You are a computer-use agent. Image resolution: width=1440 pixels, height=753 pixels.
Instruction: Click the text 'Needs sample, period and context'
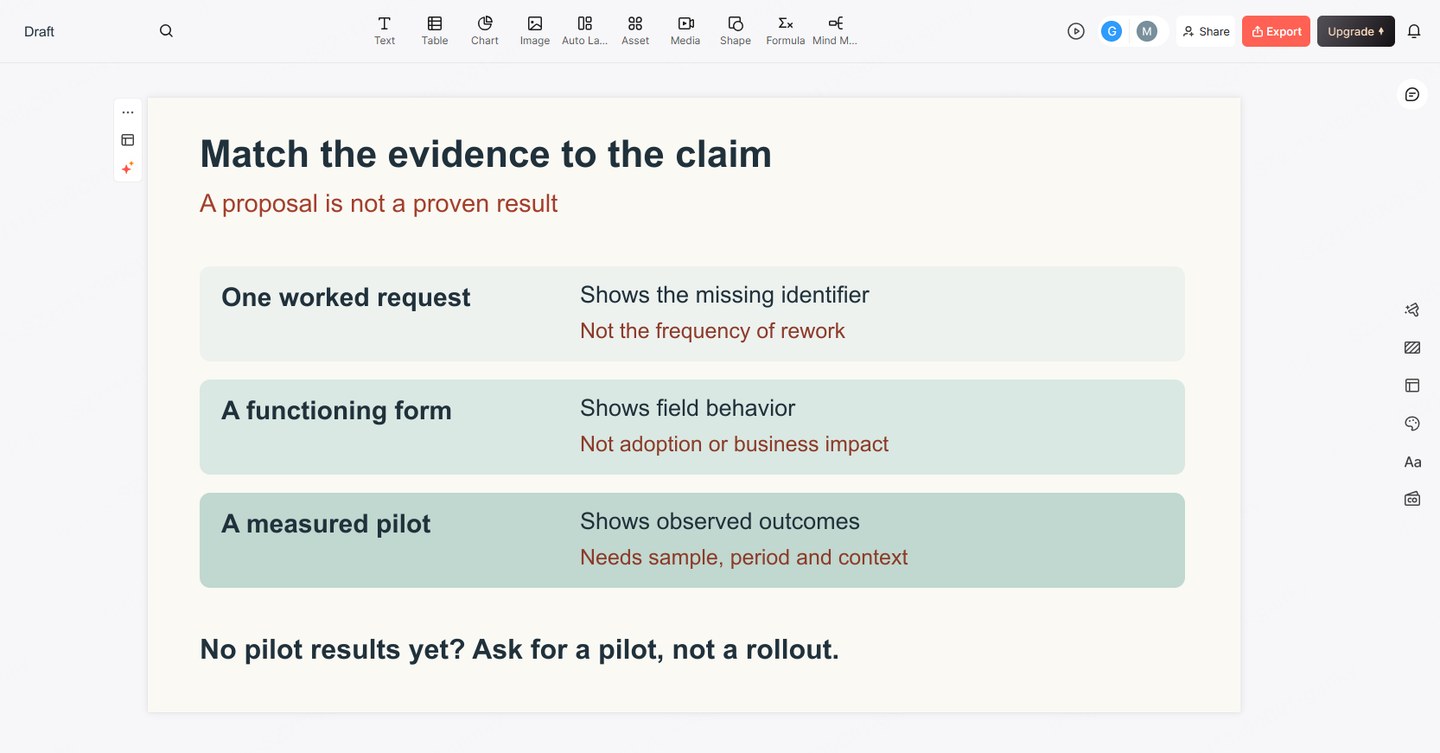coord(744,557)
